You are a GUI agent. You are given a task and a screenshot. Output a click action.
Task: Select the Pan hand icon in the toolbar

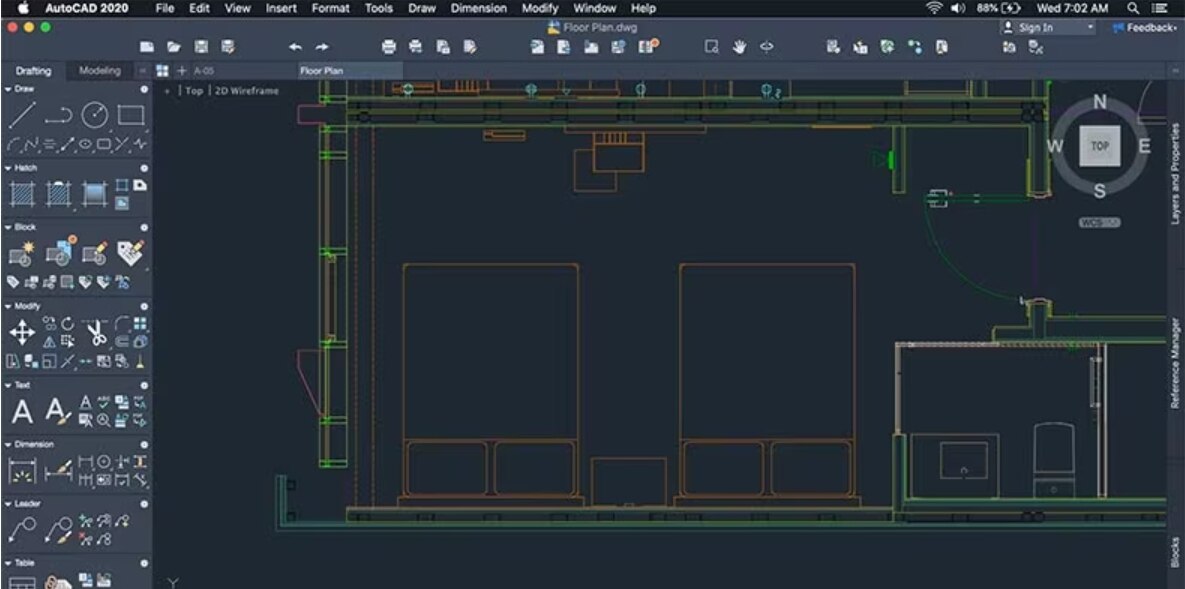pos(737,46)
